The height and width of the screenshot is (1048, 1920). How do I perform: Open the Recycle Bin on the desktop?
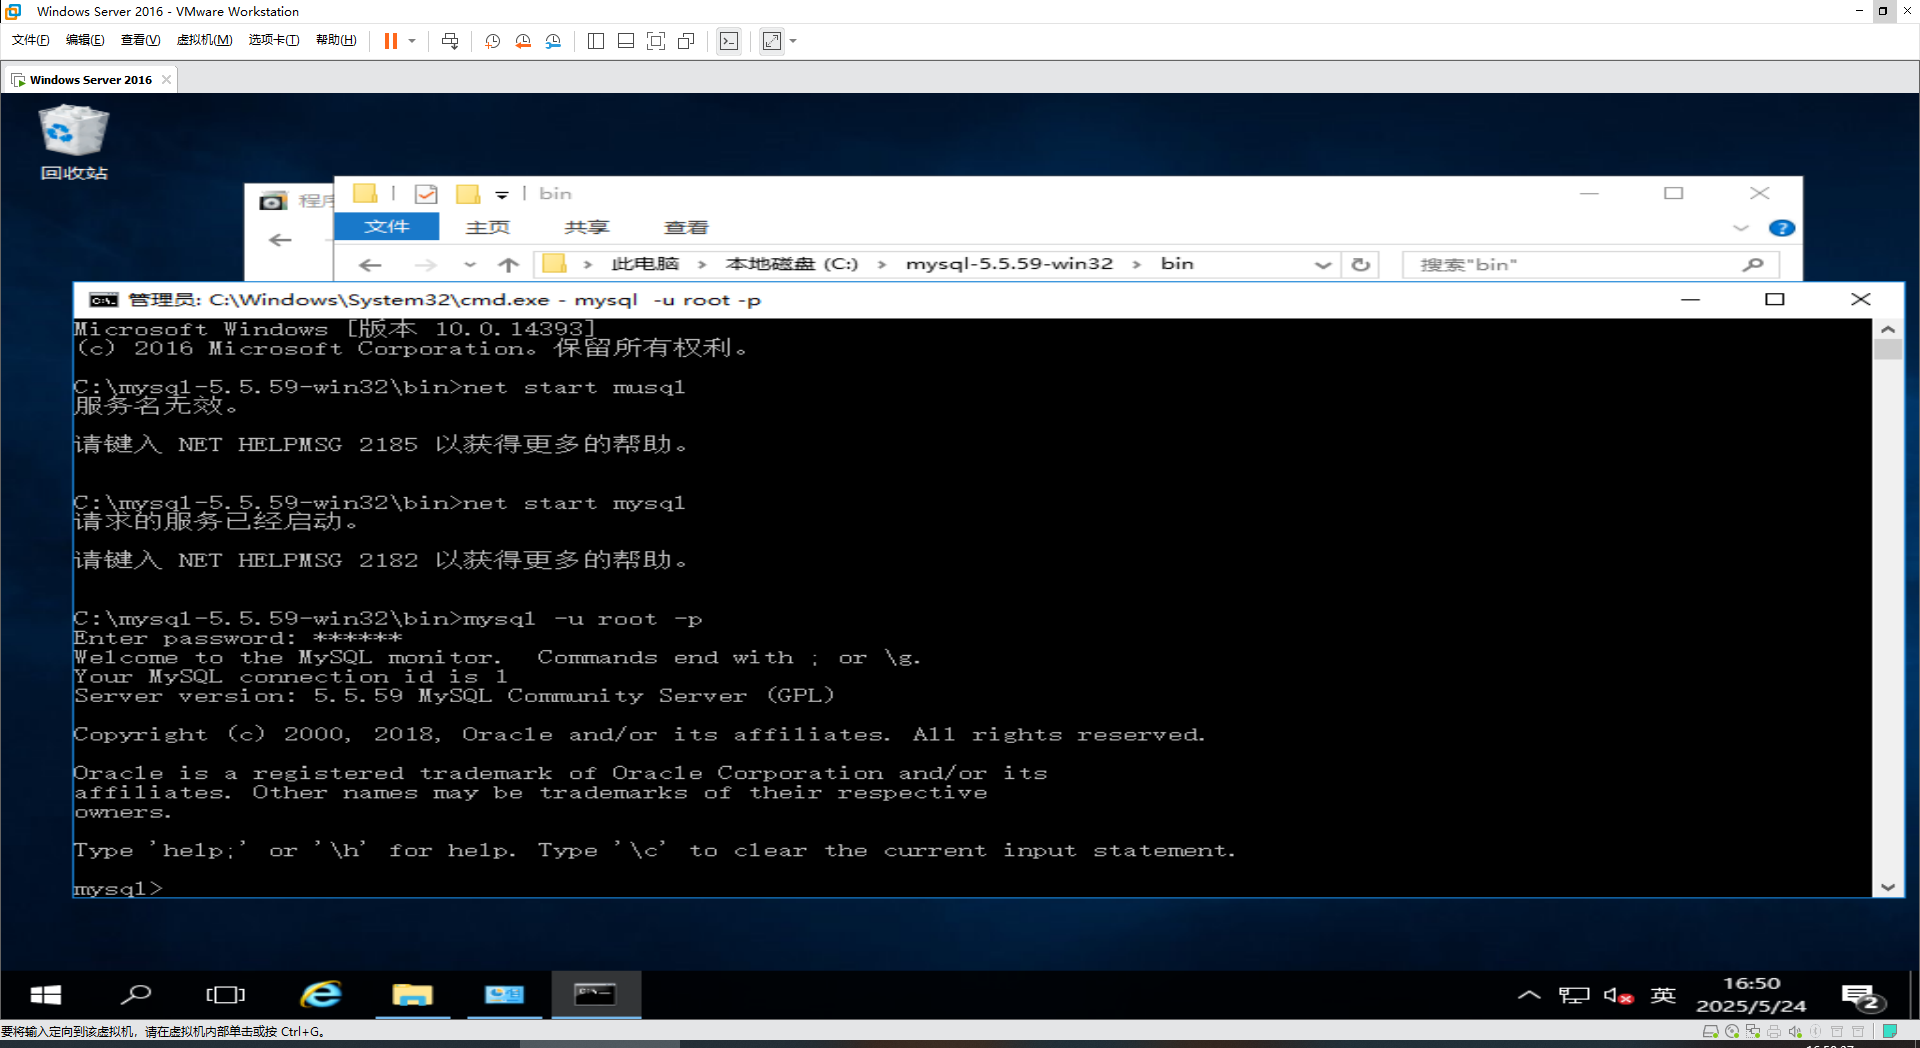[74, 143]
